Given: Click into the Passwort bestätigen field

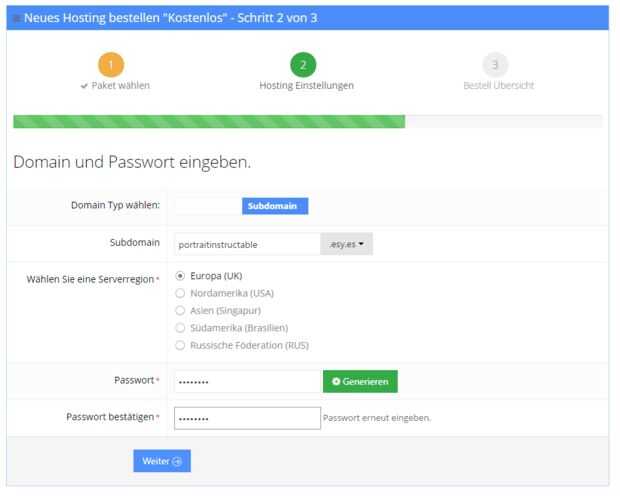Looking at the screenshot, I should pyautogui.click(x=247, y=417).
